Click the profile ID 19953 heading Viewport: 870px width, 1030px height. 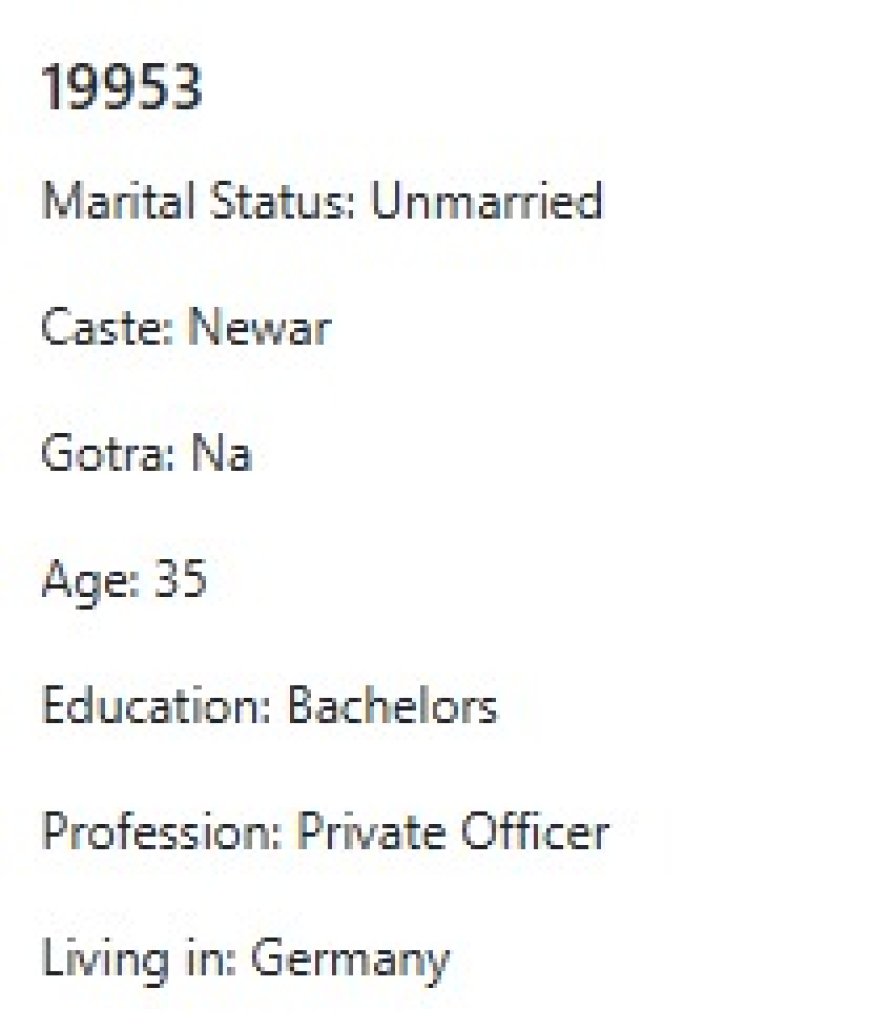[121, 88]
